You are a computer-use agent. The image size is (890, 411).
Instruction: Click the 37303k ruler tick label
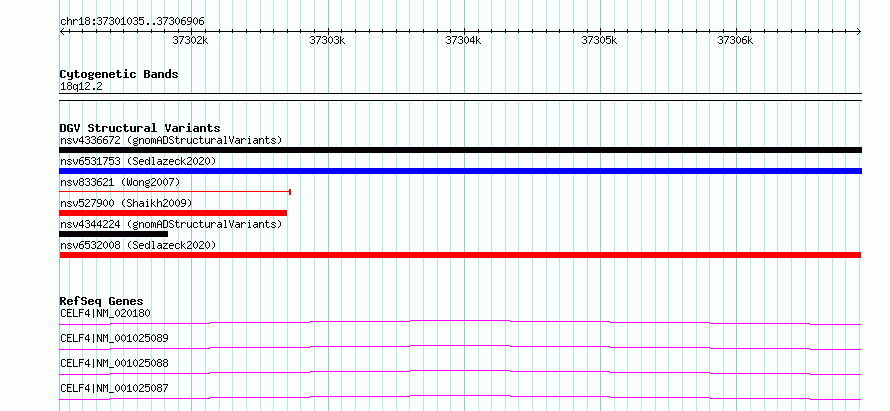click(x=327, y=40)
